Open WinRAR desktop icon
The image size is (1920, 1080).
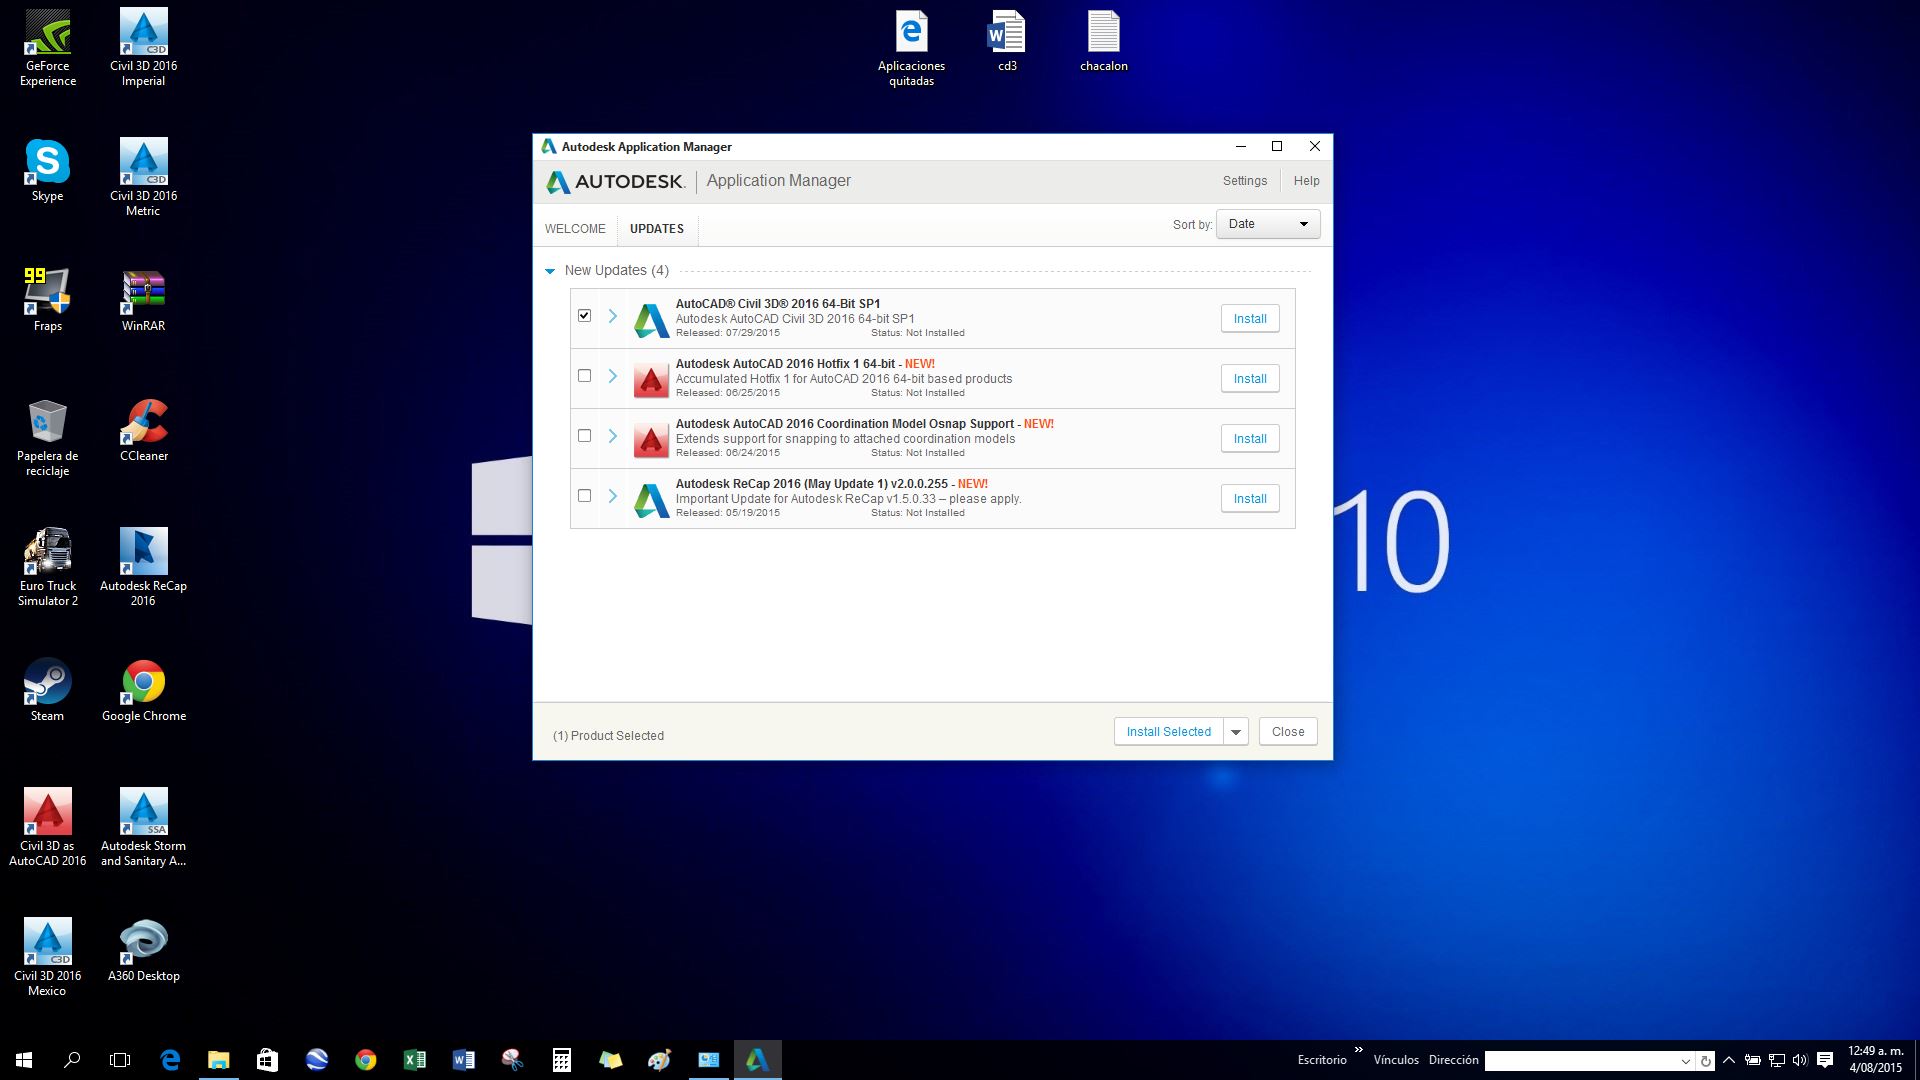coord(143,300)
